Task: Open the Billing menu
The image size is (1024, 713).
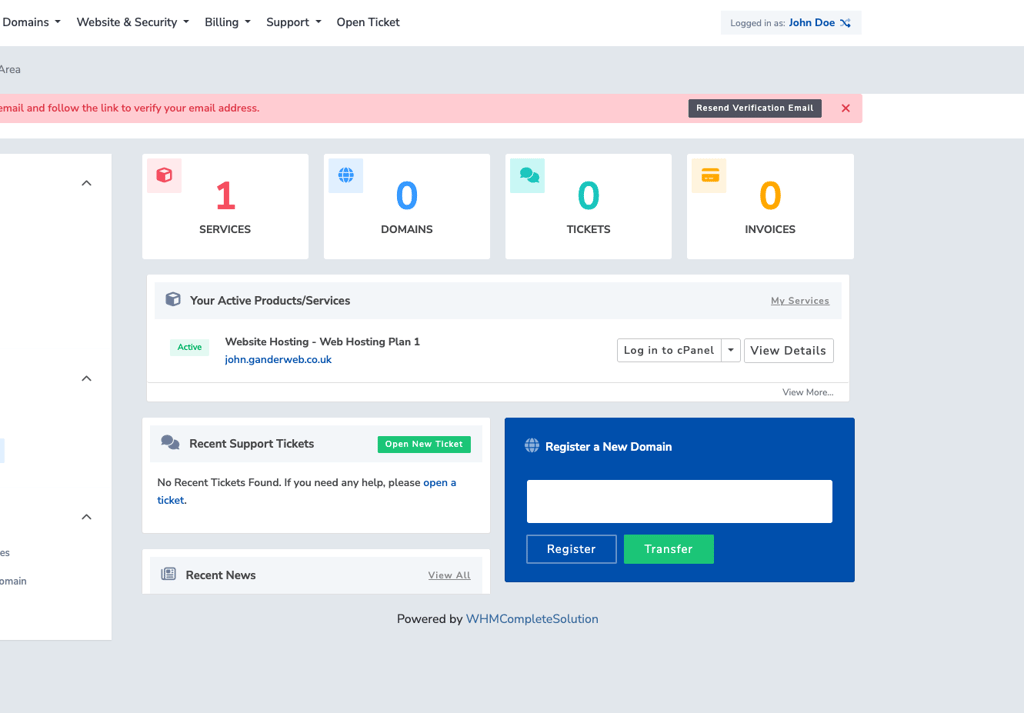Action: [x=227, y=22]
